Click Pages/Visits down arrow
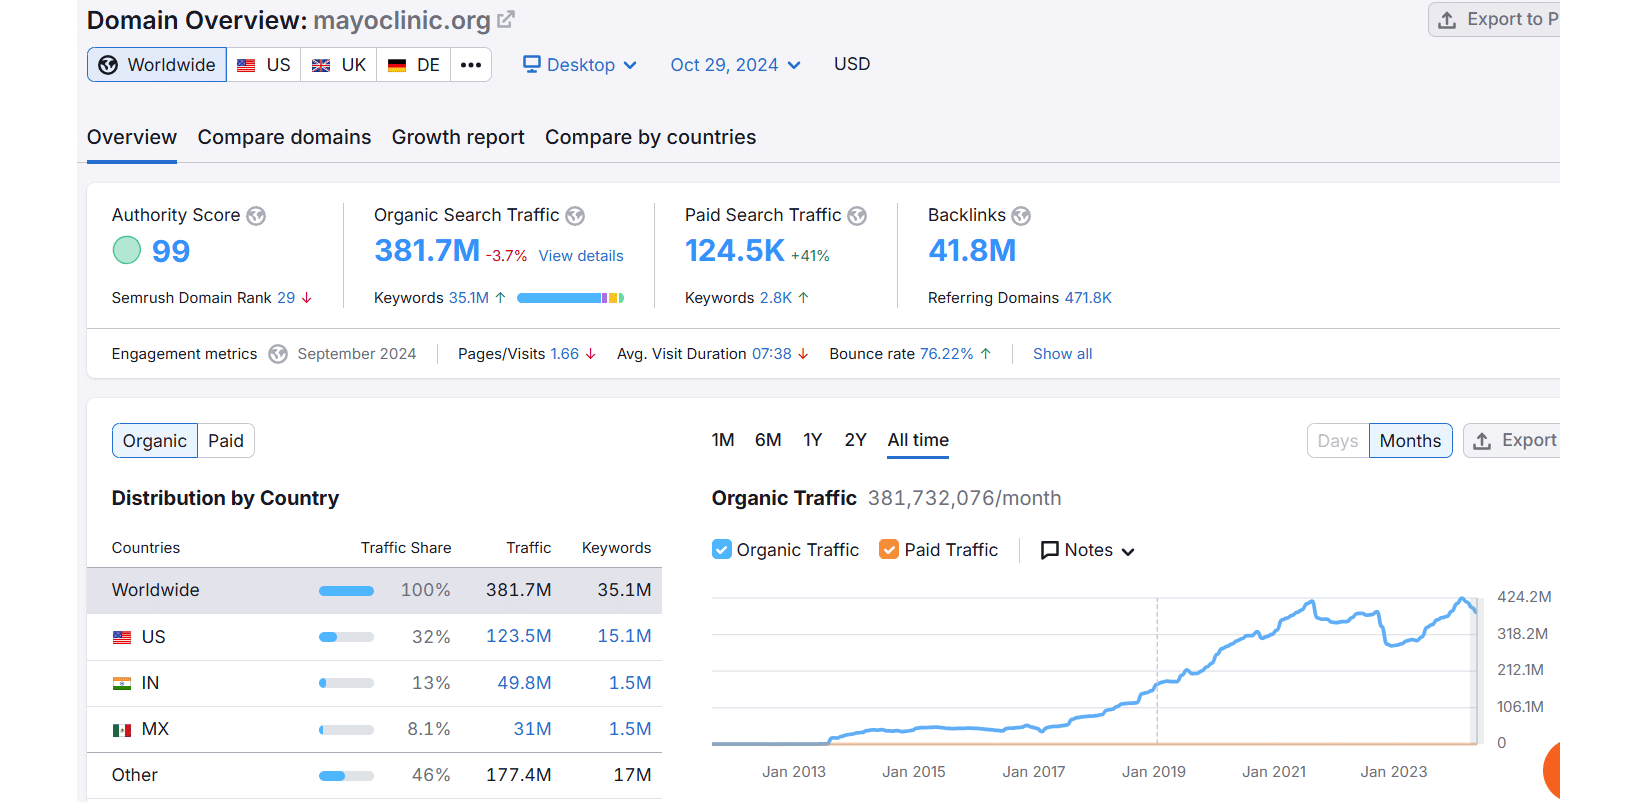This screenshot has height=802, width=1637. click(x=591, y=354)
